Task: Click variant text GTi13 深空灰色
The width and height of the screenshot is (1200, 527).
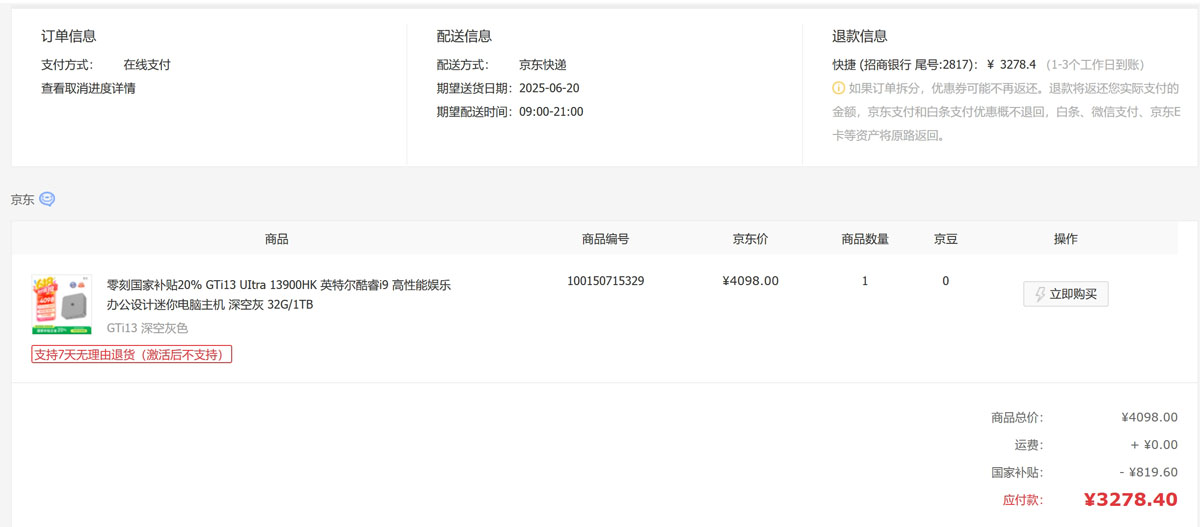Action: point(148,328)
